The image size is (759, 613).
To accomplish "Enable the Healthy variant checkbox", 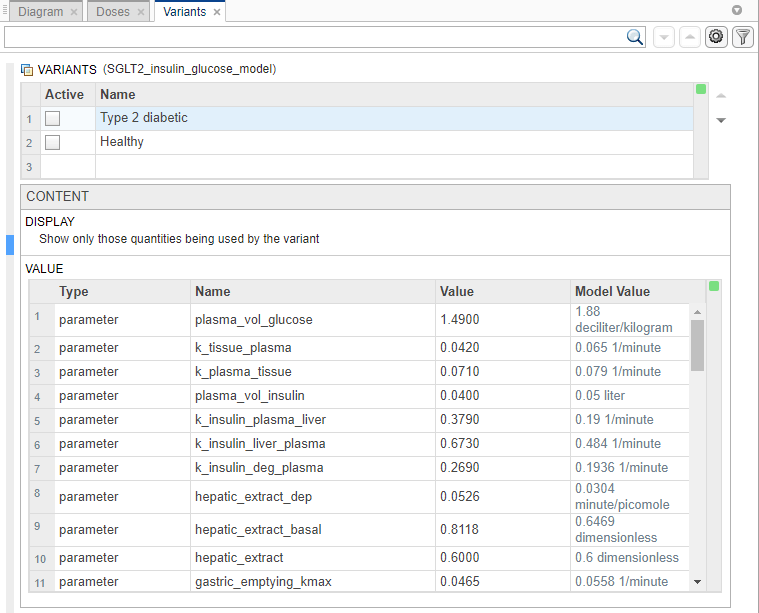I will tap(52, 142).
